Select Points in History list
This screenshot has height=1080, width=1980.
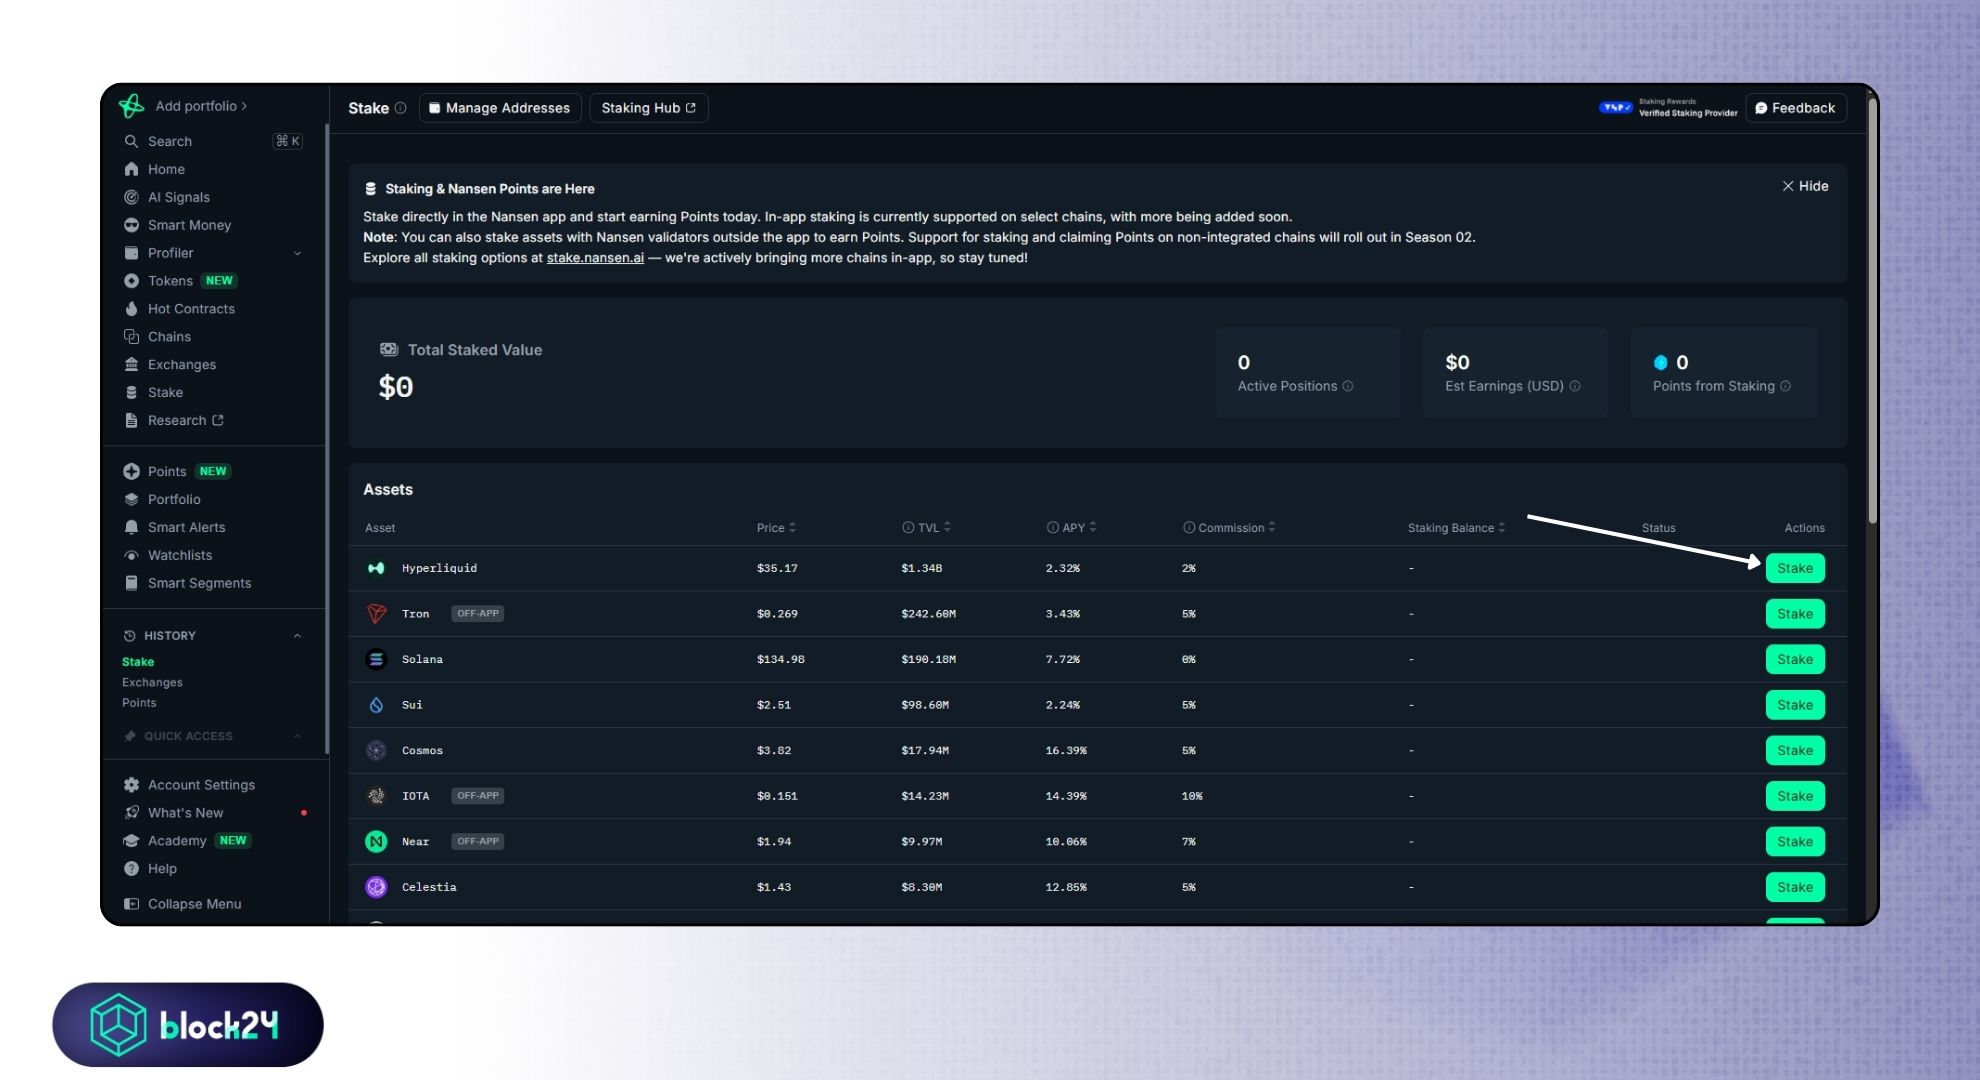139,703
